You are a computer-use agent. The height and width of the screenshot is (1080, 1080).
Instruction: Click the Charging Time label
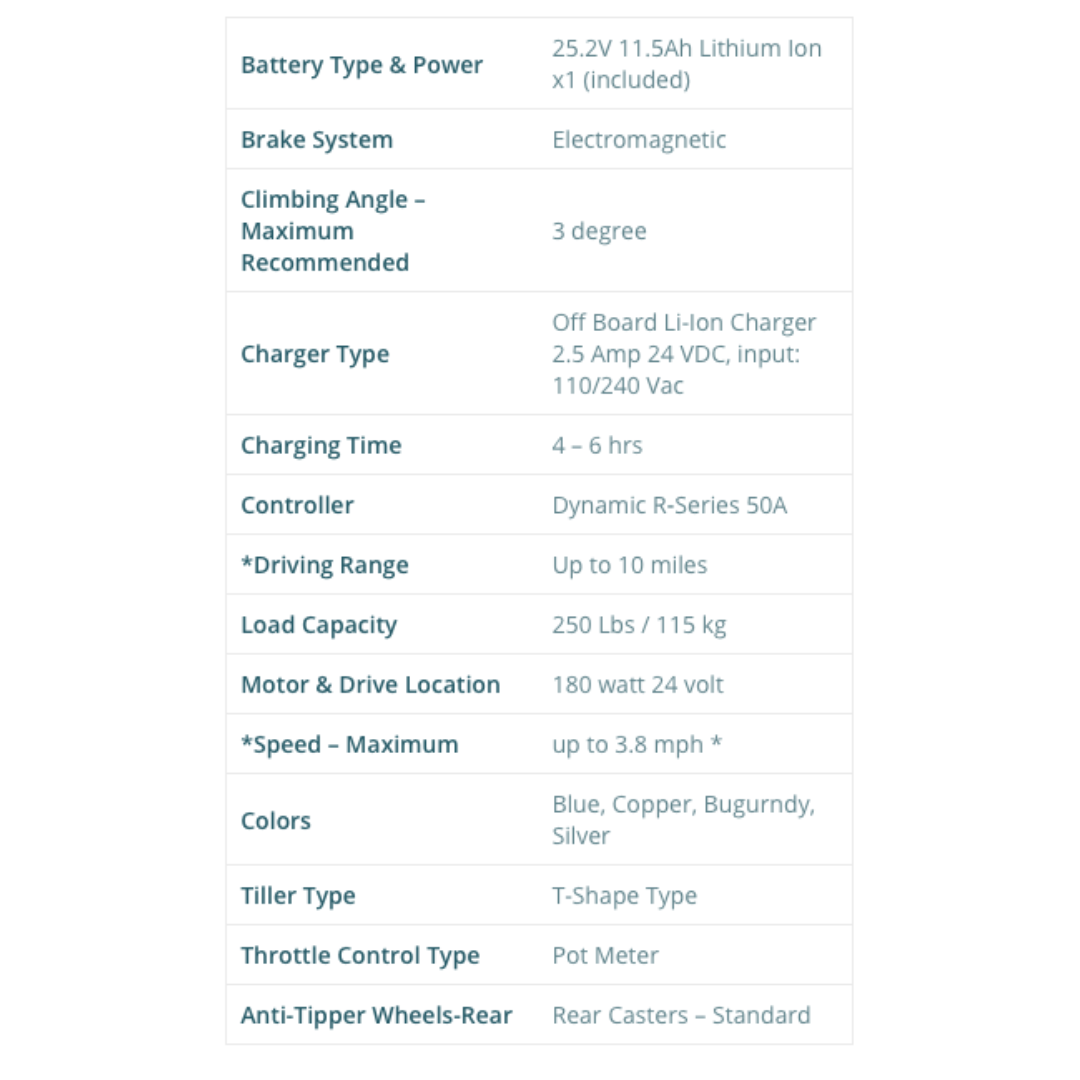[320, 446]
